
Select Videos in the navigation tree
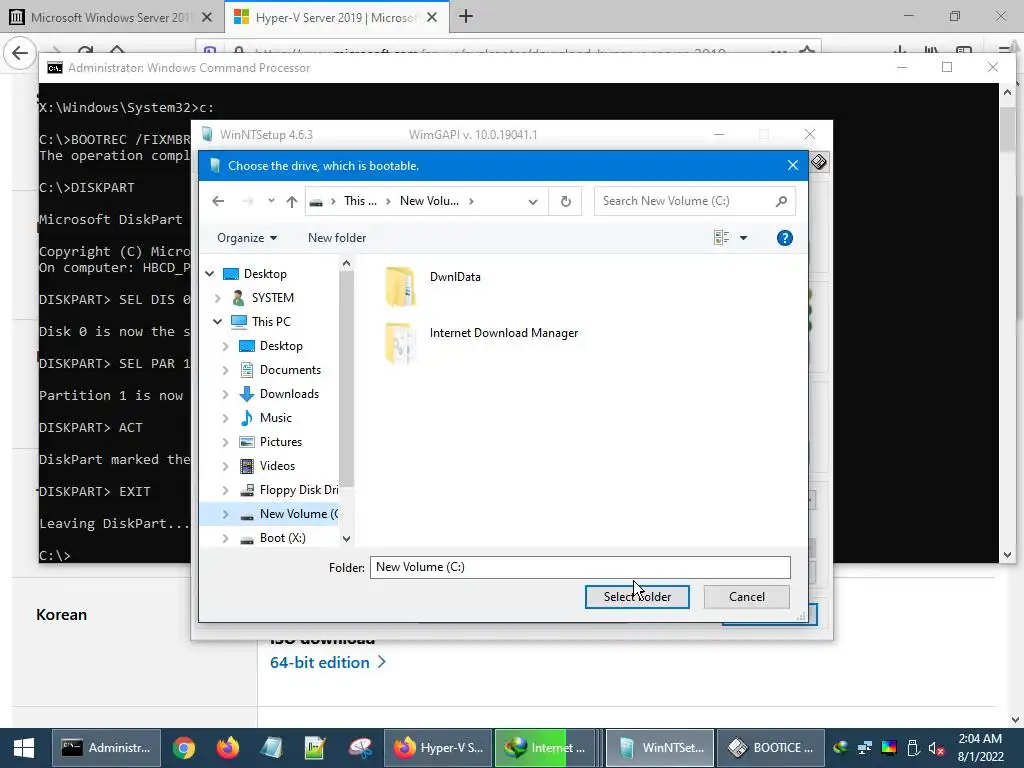pos(277,466)
